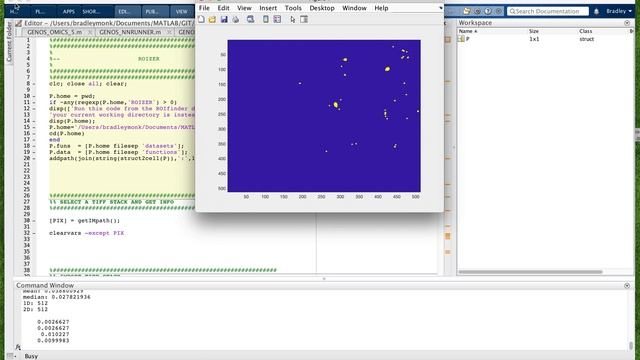
Task: Set breakpoint at line 30
Action: (x=34, y=221)
